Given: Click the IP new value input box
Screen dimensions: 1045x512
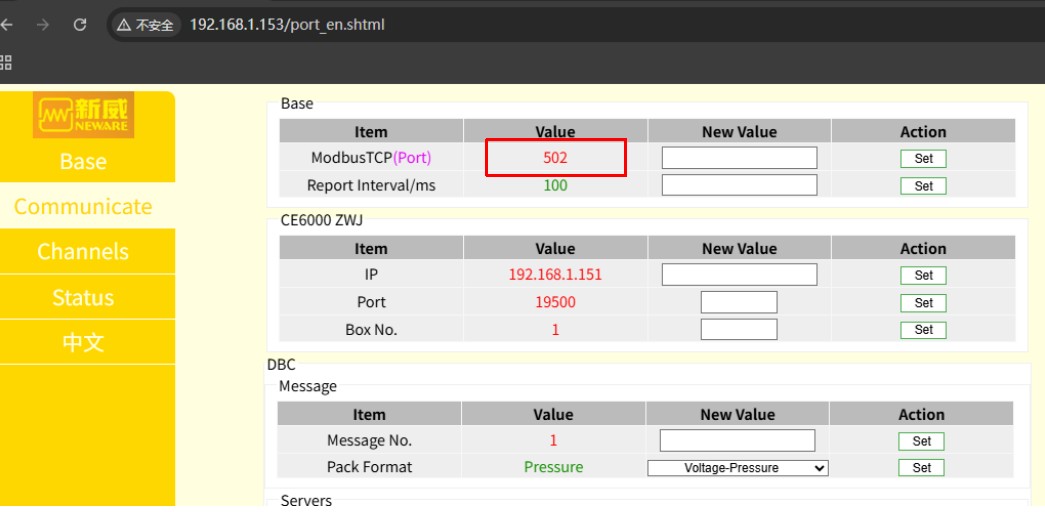Looking at the screenshot, I should point(739,275).
